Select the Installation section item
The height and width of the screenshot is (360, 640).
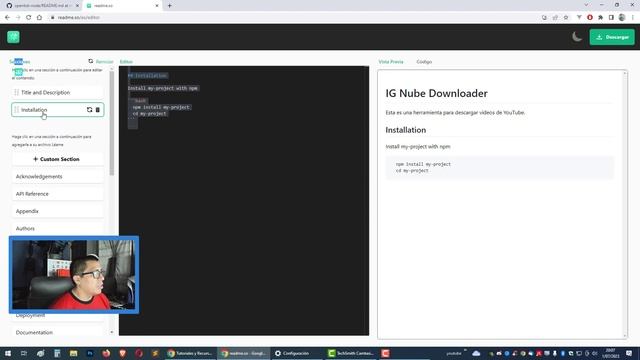(x=58, y=110)
